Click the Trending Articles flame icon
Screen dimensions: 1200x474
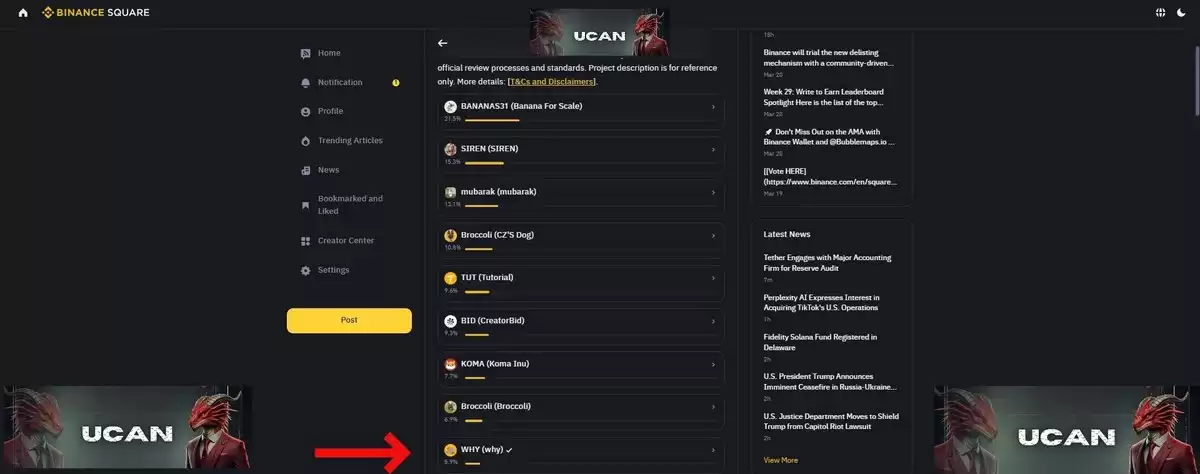coord(306,141)
